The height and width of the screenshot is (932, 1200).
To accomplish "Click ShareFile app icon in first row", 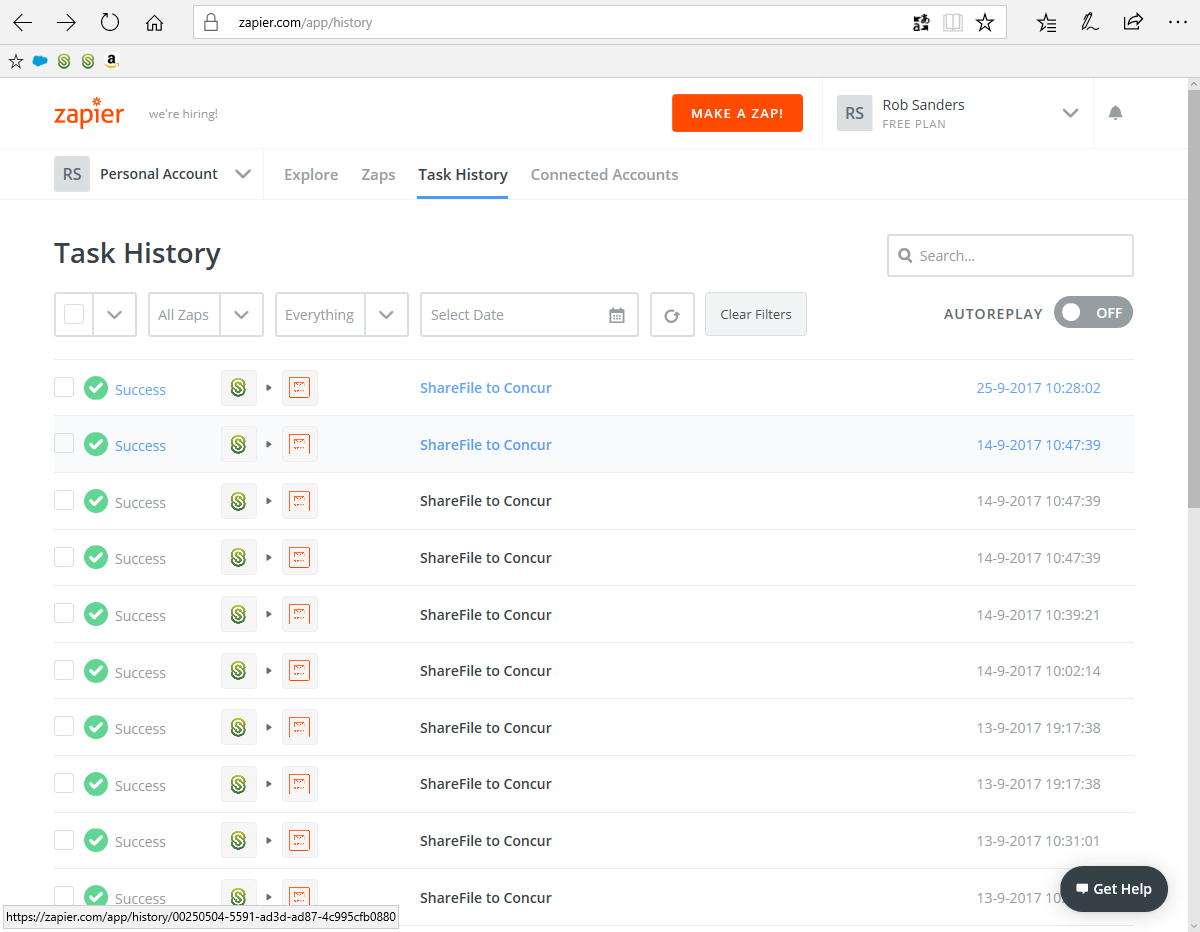I will tap(238, 388).
